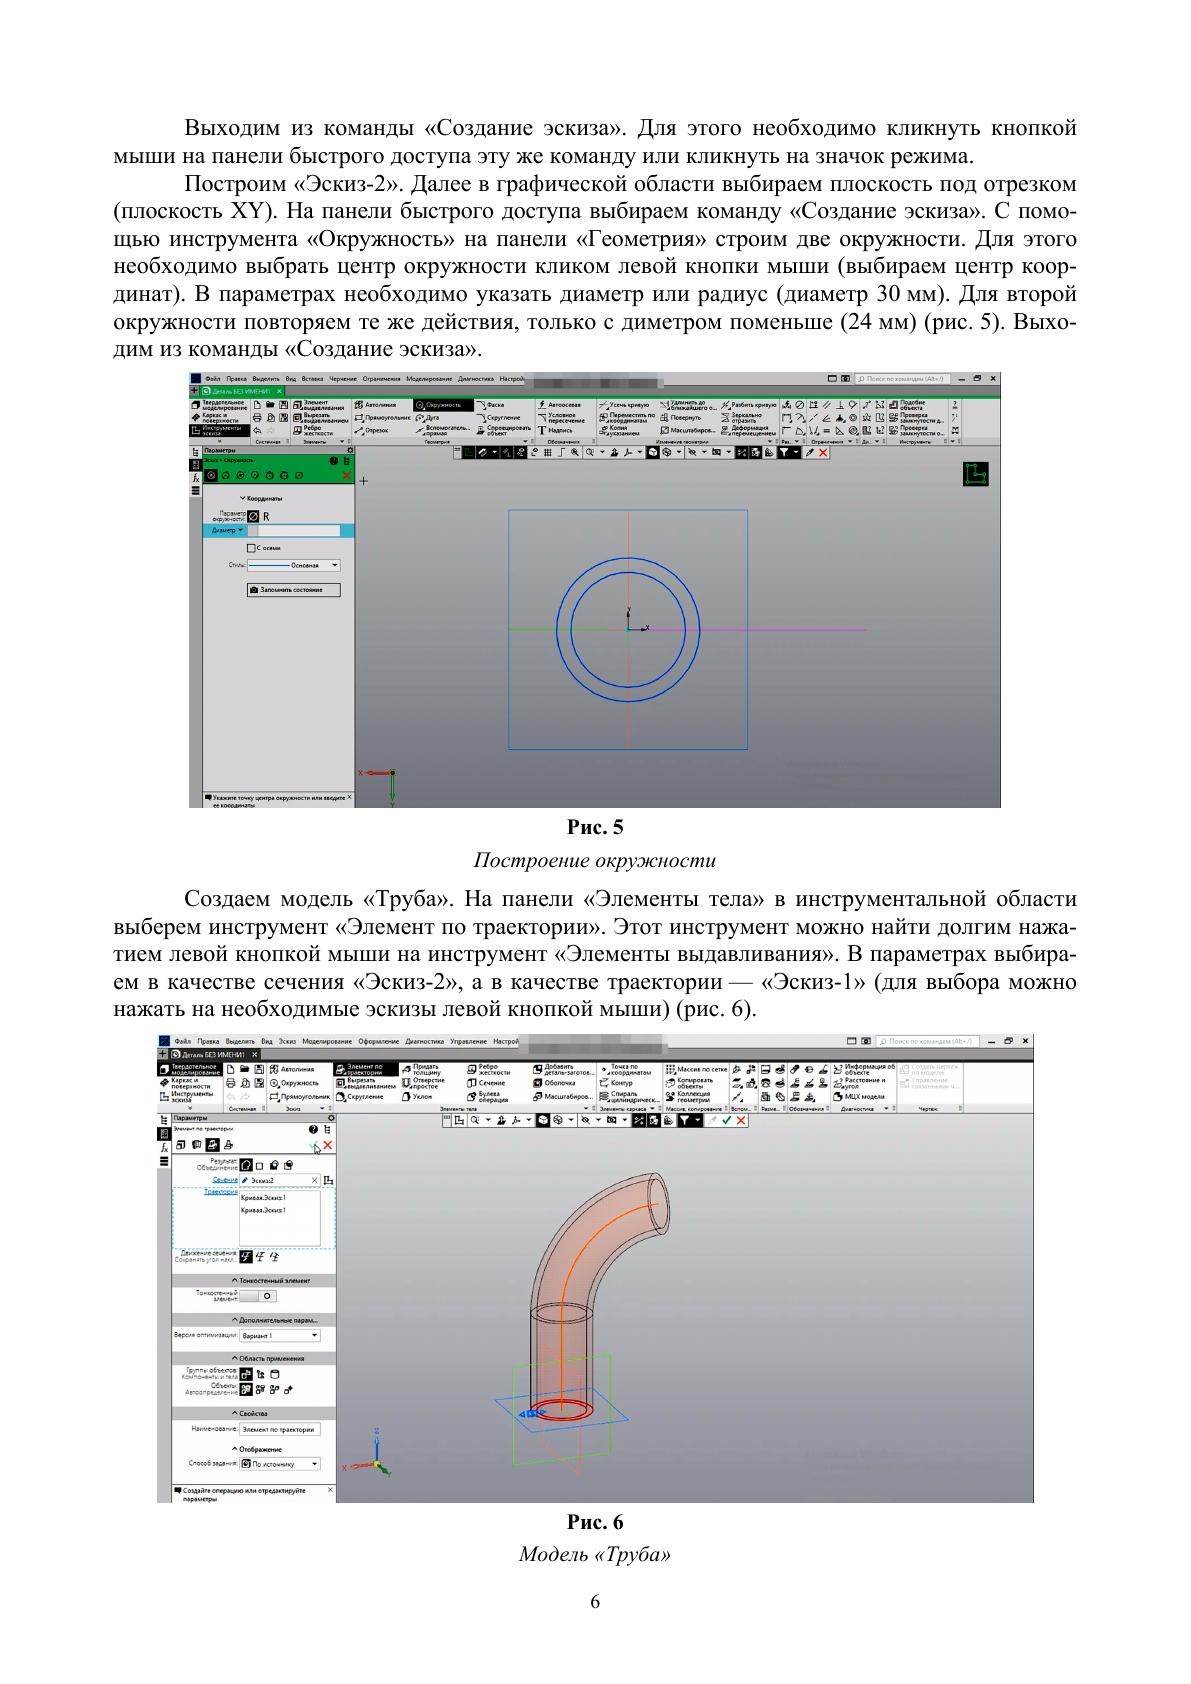Open the Вариант 1 optimization dropdown
Image resolution: width=1191 pixels, height=1684 pixels.
[280, 1336]
